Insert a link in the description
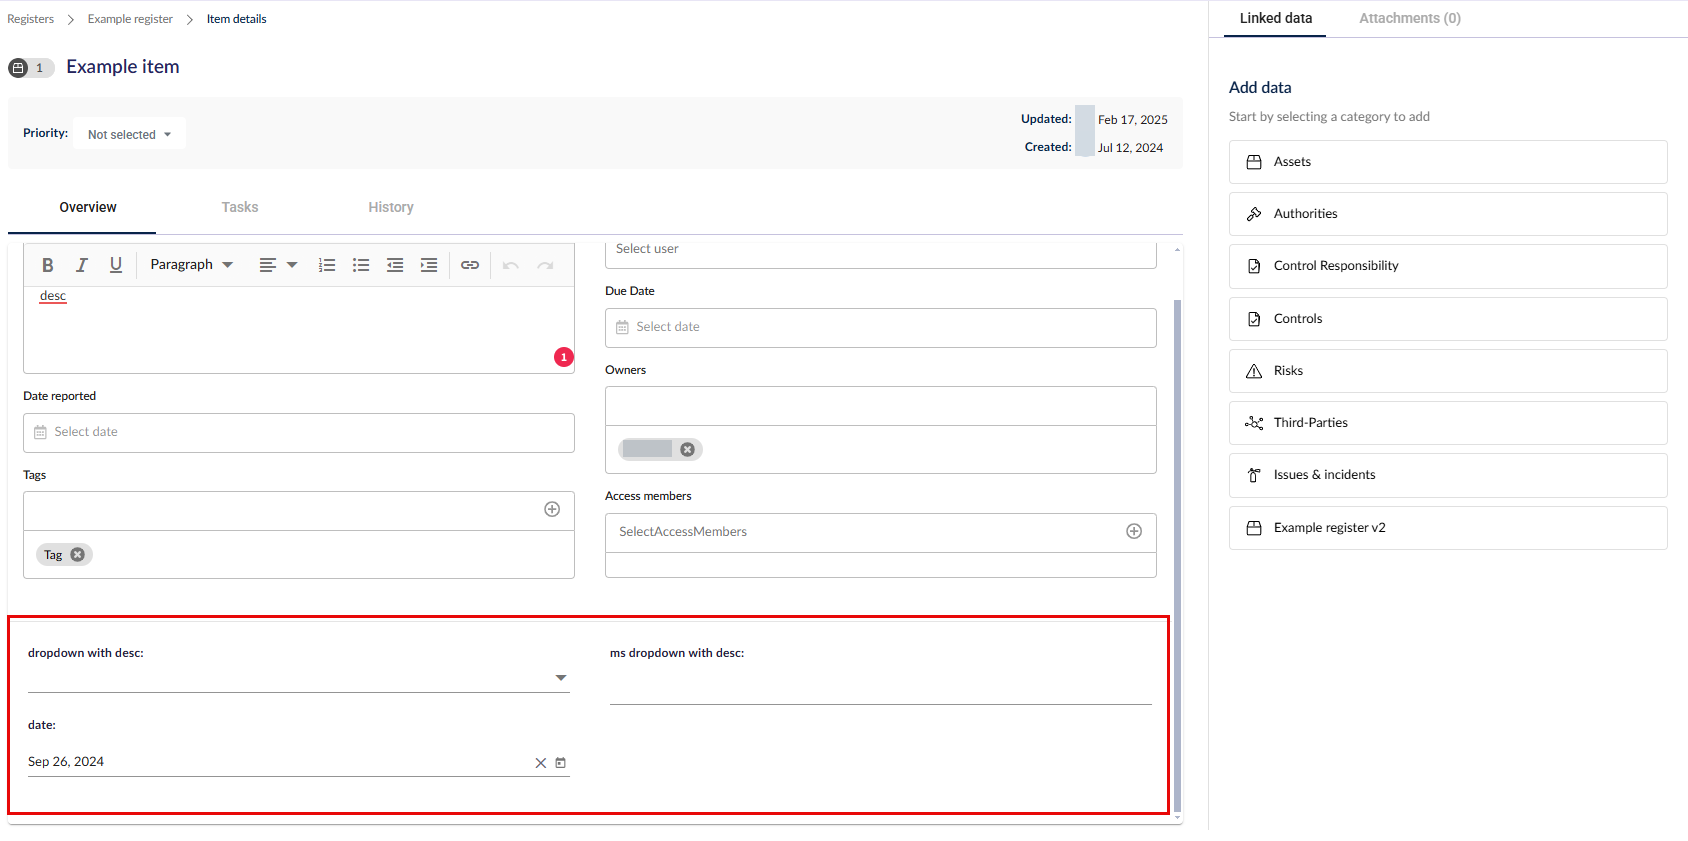Viewport: 1688px width, 841px height. [x=470, y=265]
